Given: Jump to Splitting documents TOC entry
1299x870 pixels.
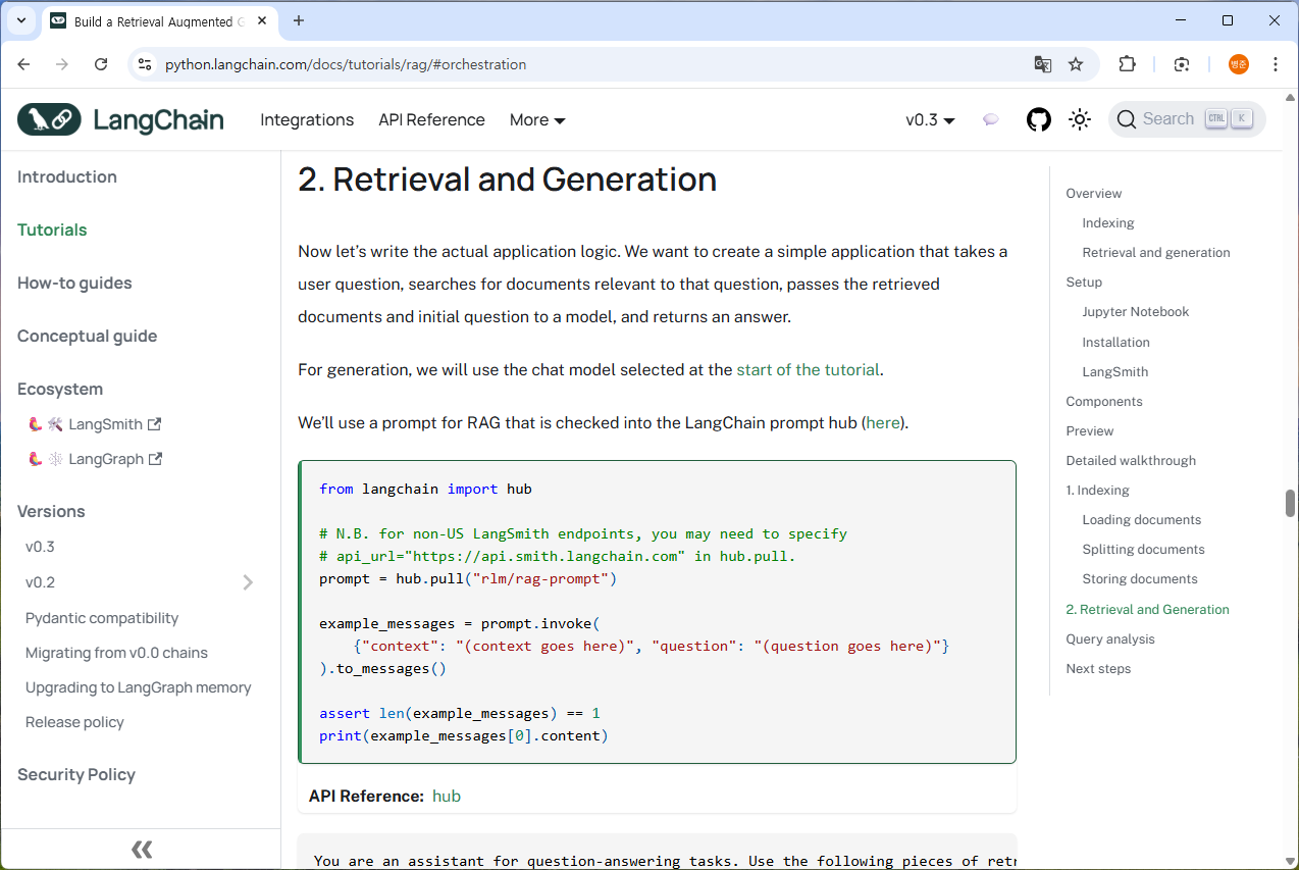Looking at the screenshot, I should (x=1143, y=550).
